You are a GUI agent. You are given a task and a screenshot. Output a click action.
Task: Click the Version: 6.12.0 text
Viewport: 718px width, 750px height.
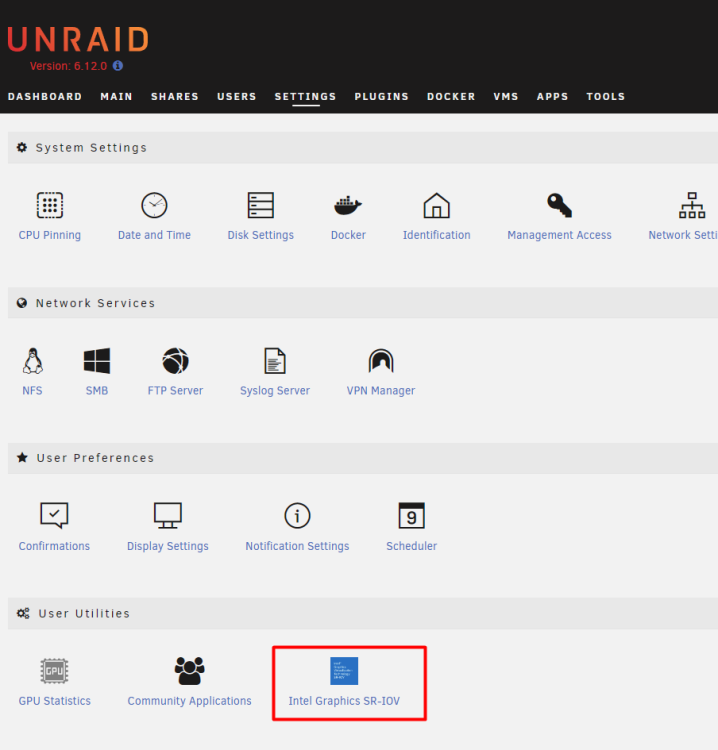click(68, 66)
